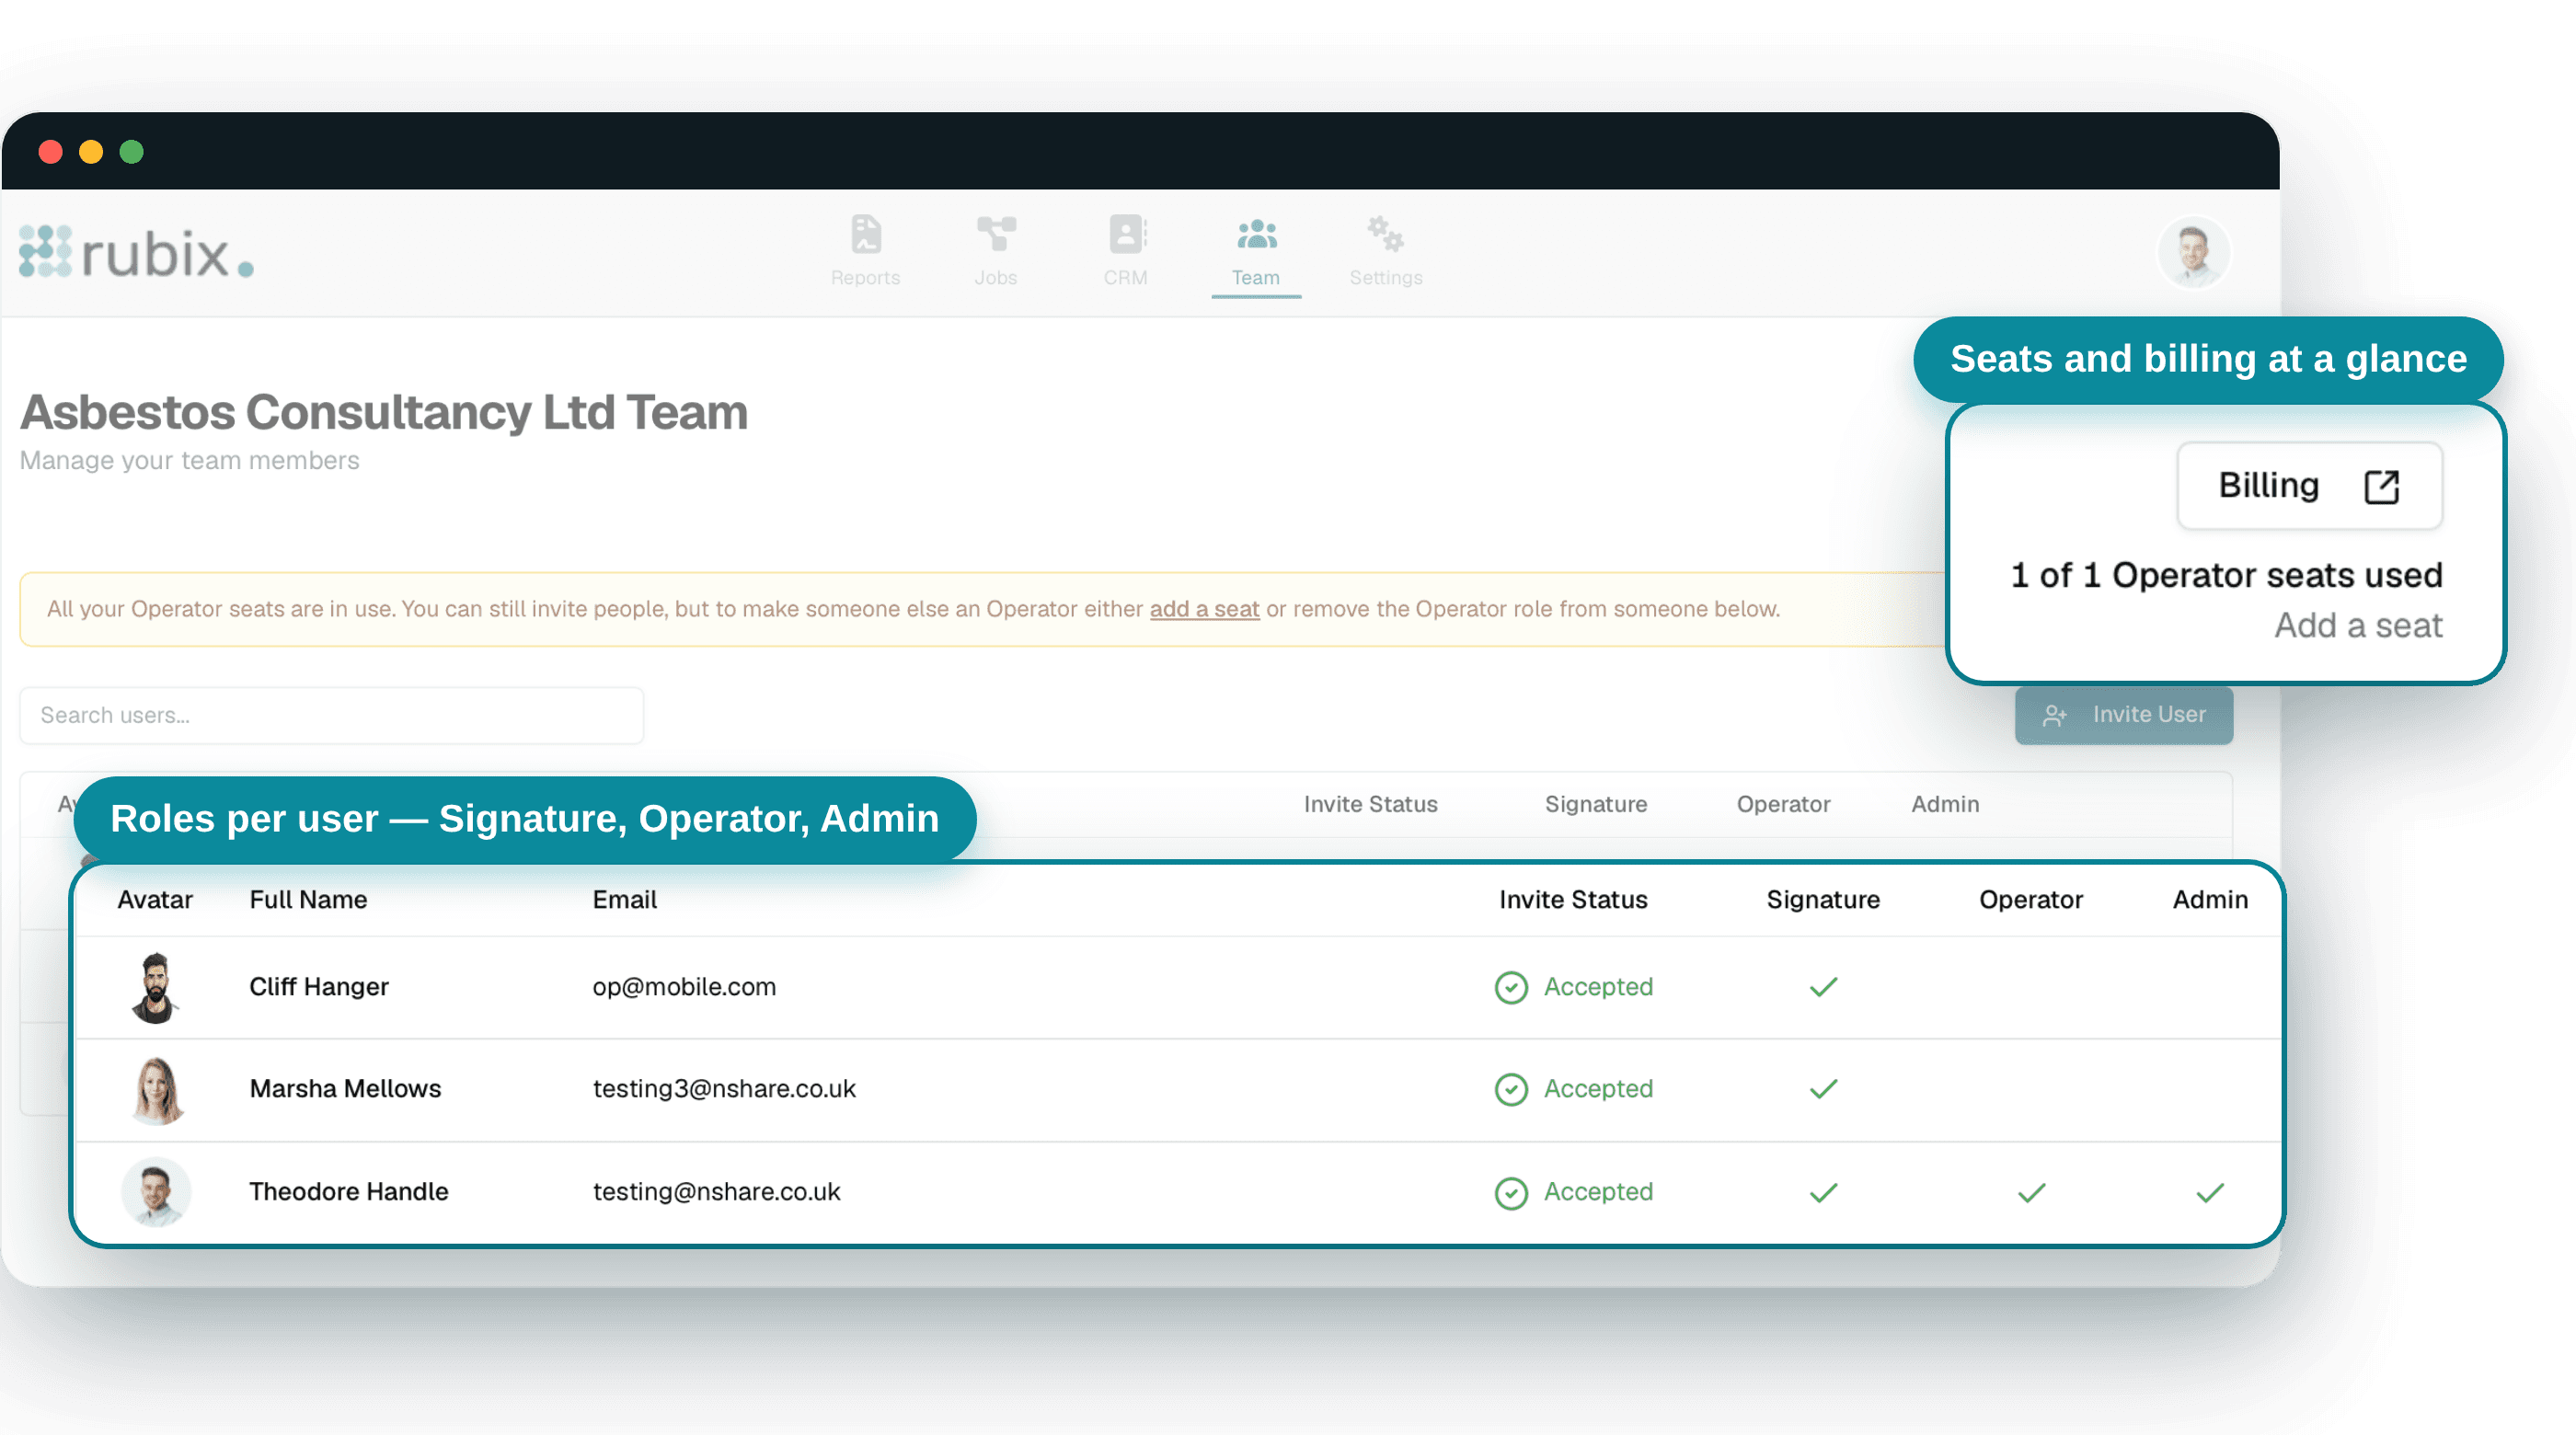
Task: Click the red close window dot
Action: (x=50, y=152)
